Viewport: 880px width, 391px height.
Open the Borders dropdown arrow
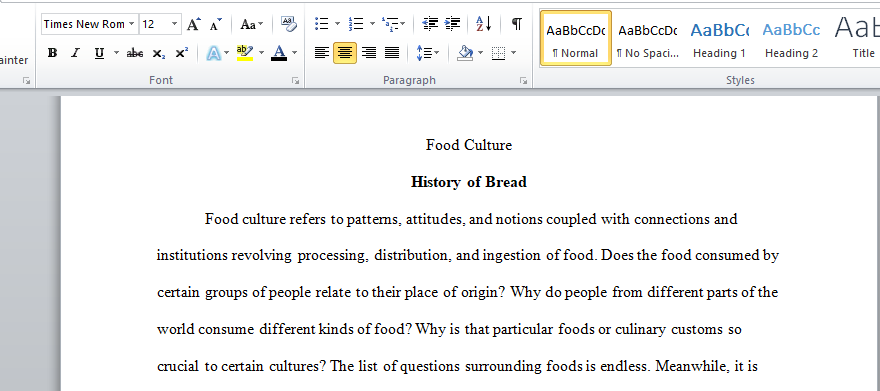click(513, 53)
